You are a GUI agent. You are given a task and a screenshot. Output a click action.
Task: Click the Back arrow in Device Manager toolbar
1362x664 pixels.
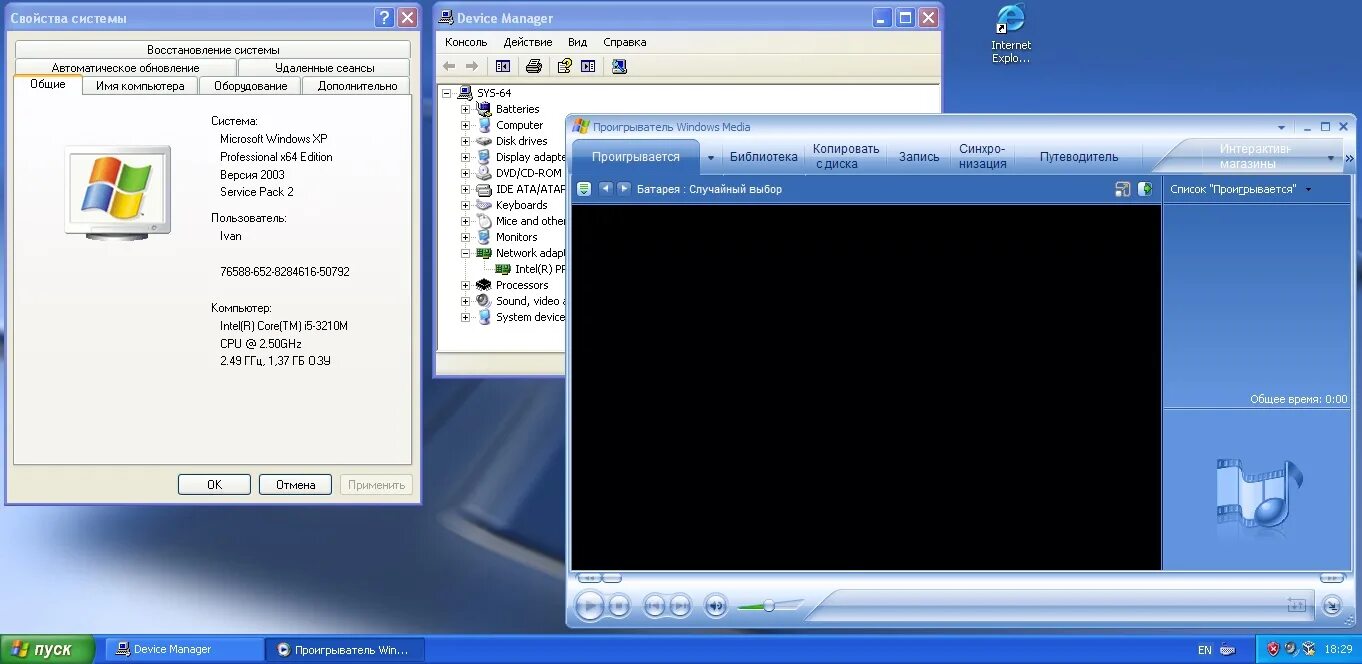coord(449,66)
